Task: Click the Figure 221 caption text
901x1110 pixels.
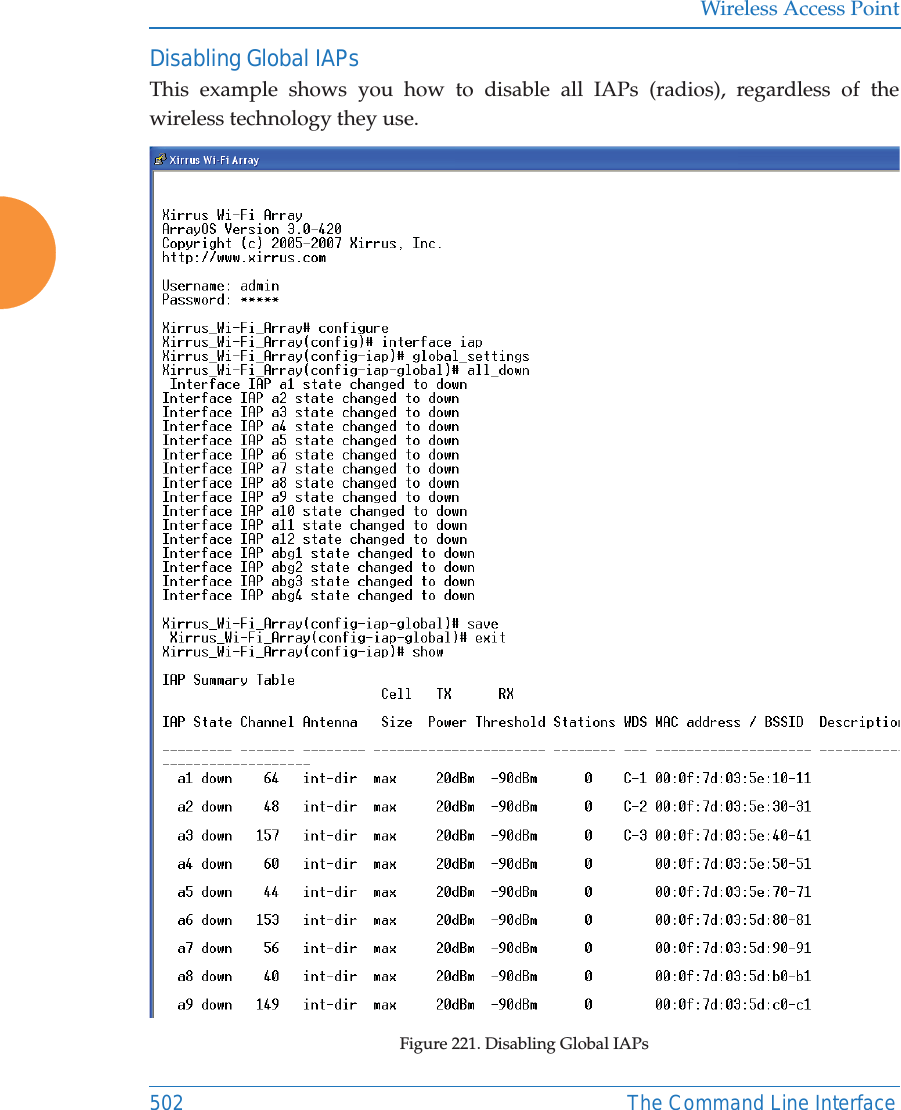Action: click(524, 1044)
